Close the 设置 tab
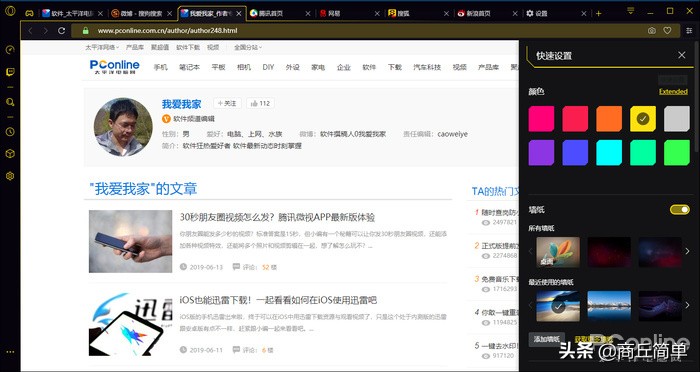This screenshot has height=372, width=700. pos(584,14)
